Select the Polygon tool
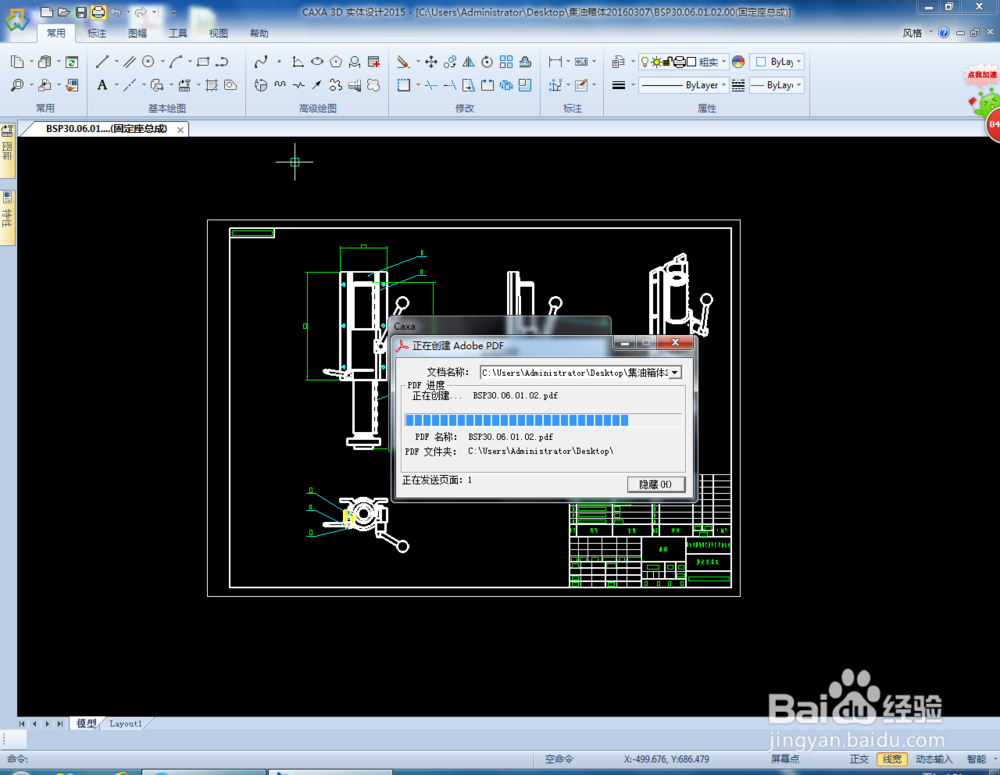1000x775 pixels. tap(336, 62)
